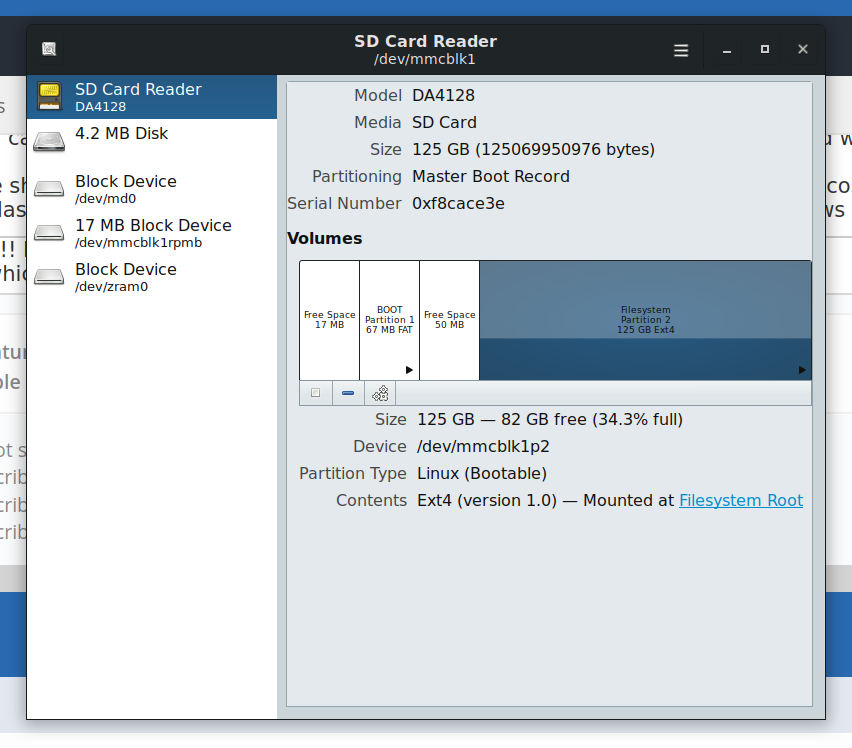The width and height of the screenshot is (852, 748).
Task: Open the hamburger drive options menu
Action: (681, 50)
